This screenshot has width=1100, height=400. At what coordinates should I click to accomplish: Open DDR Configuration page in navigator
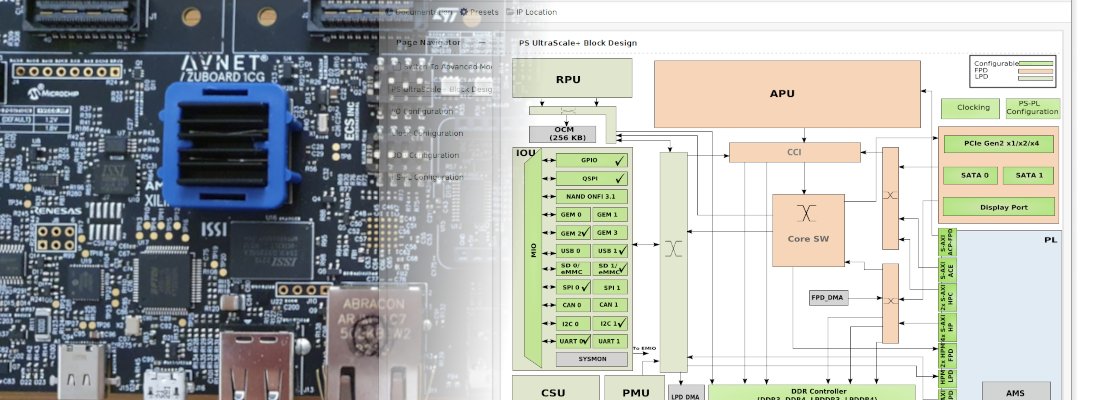click(x=427, y=155)
